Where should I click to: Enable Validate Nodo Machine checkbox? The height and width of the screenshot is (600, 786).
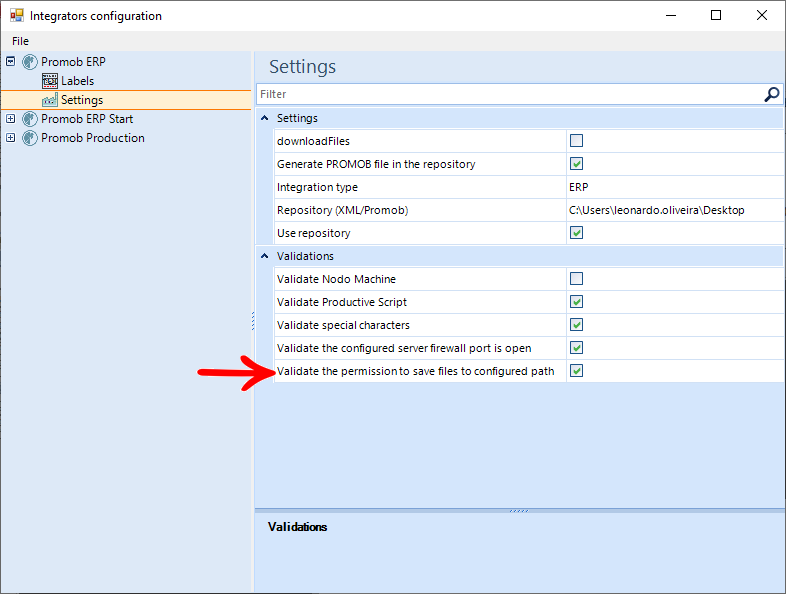576,279
